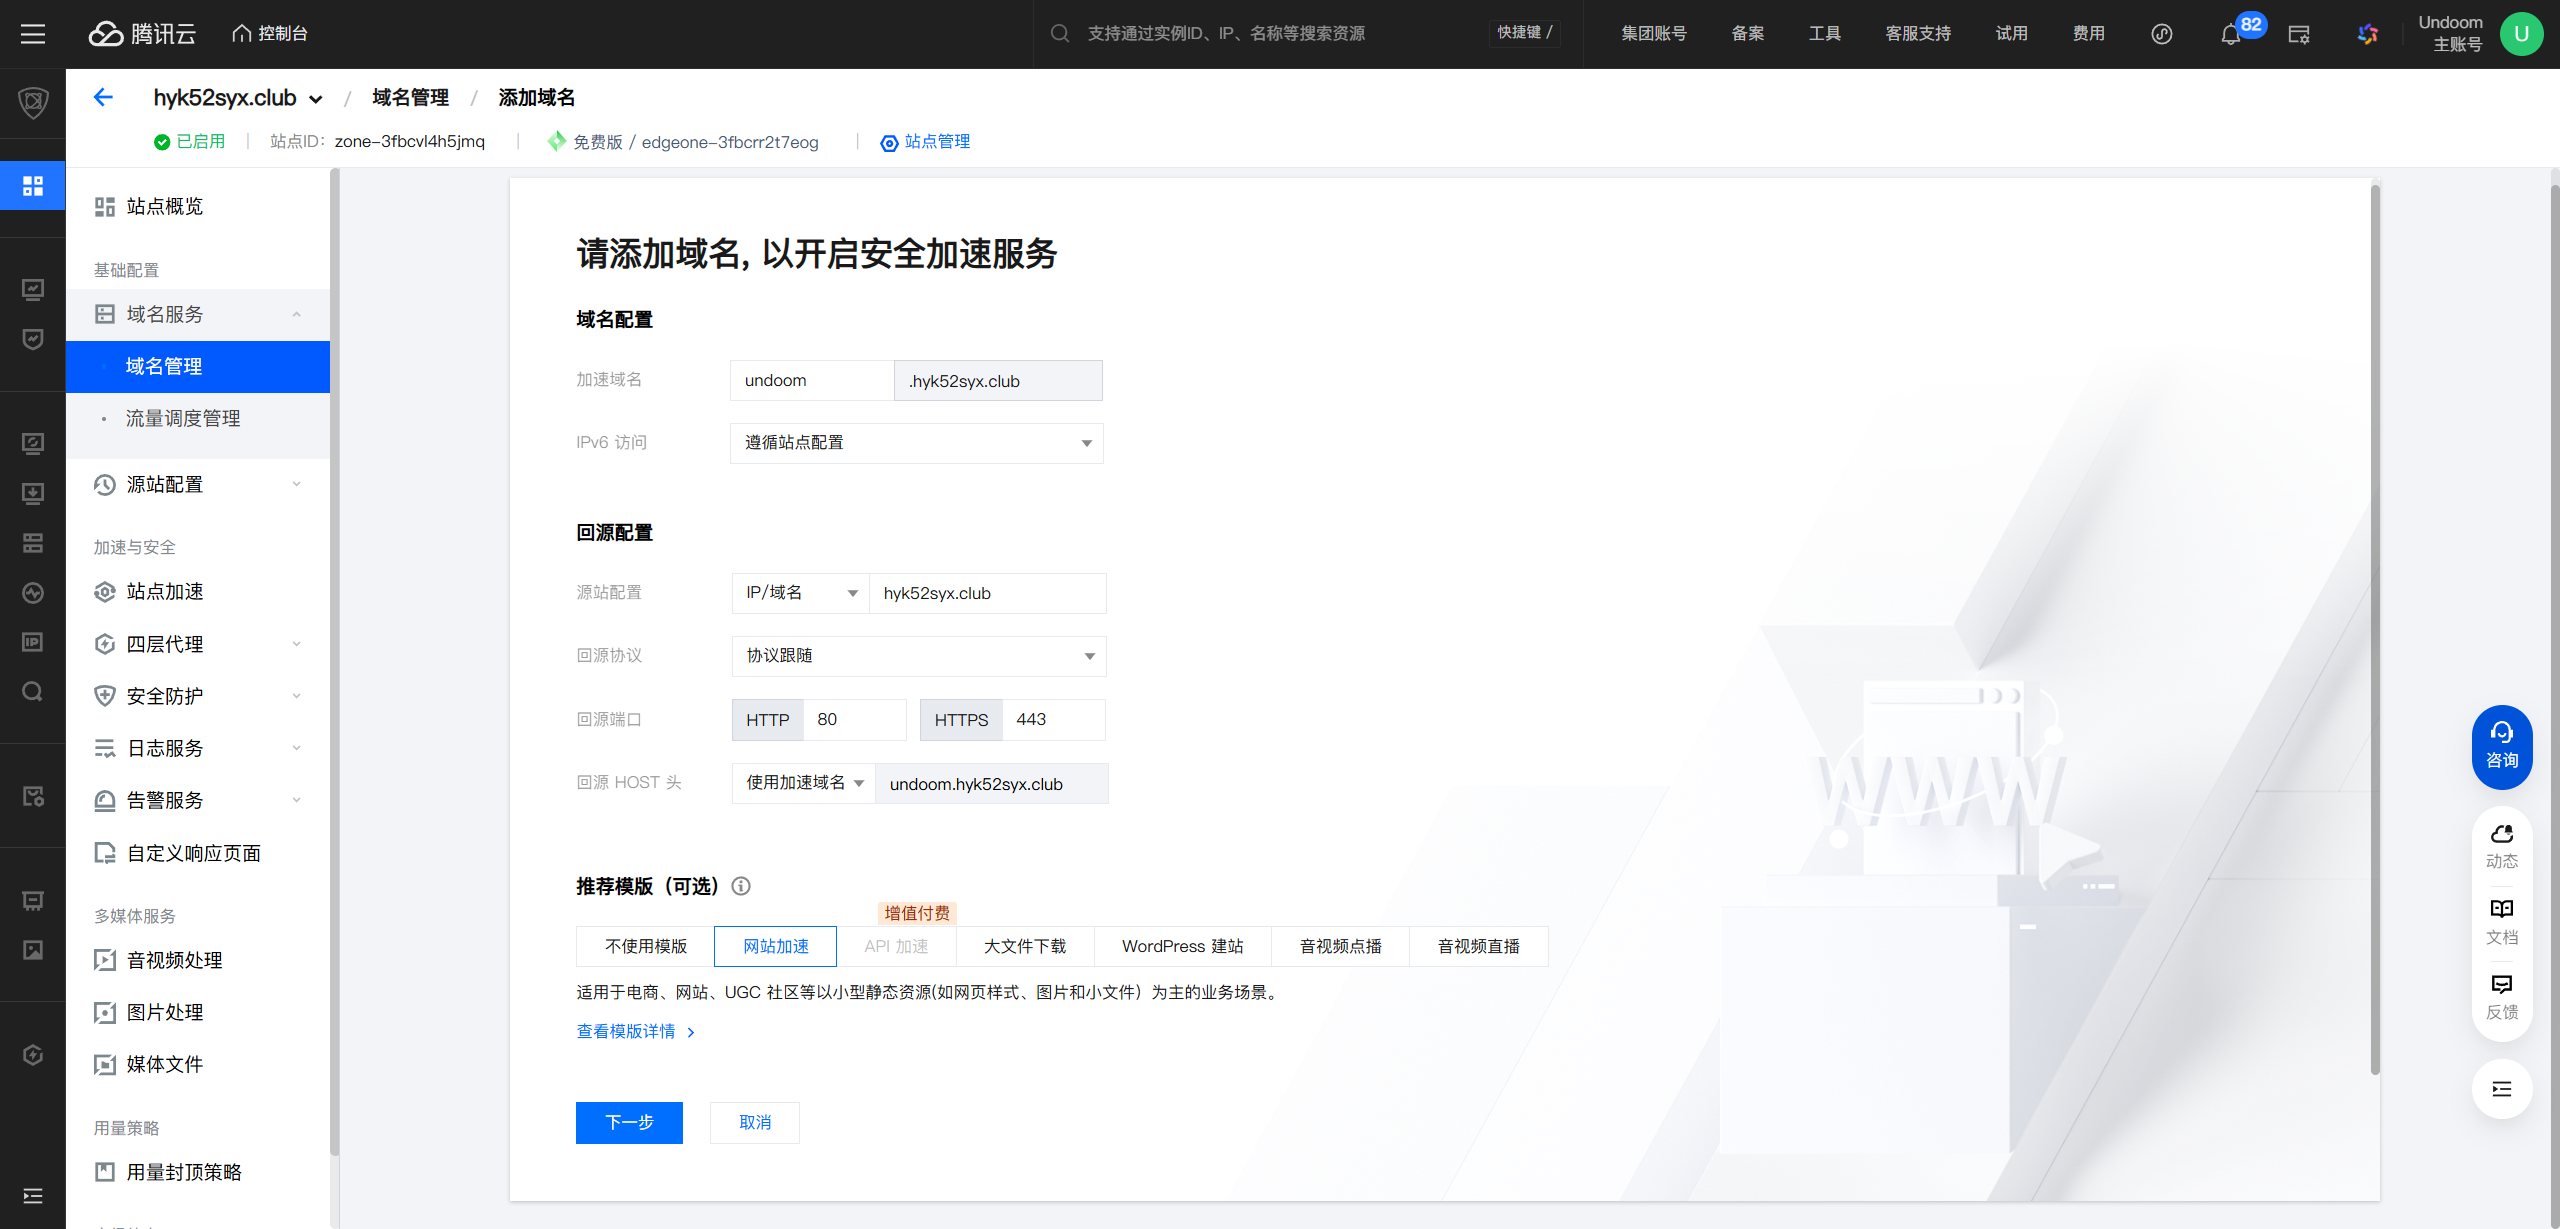The image size is (2560, 1229).
Task: Select 不使用模版 template option
Action: pyautogui.click(x=645, y=946)
